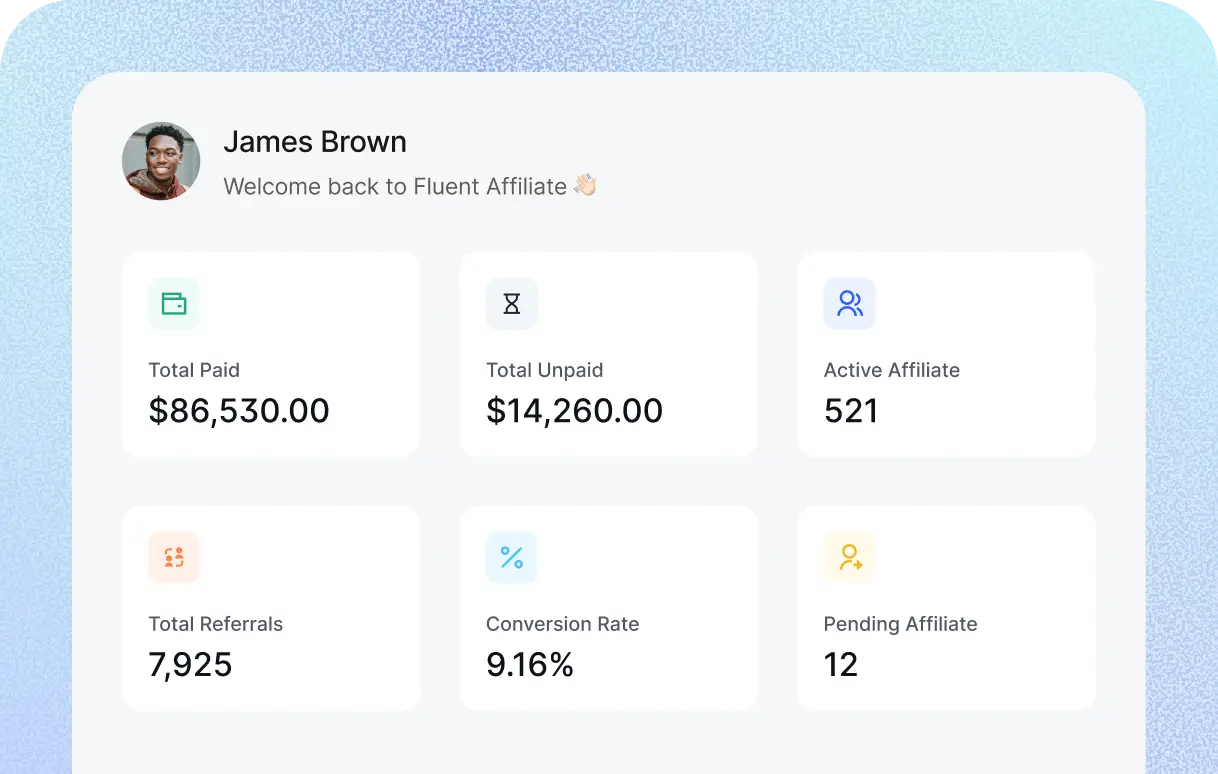Click the percent icon for Conversion Rate
Image resolution: width=1218 pixels, height=774 pixels.
[x=511, y=558]
